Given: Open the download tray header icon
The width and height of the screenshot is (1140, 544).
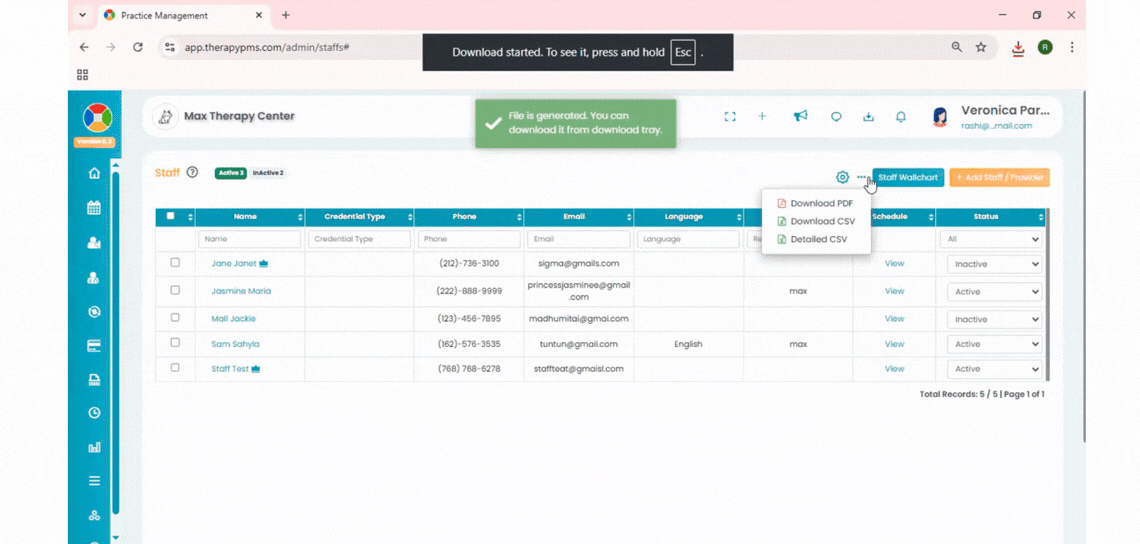Looking at the screenshot, I should tap(868, 116).
